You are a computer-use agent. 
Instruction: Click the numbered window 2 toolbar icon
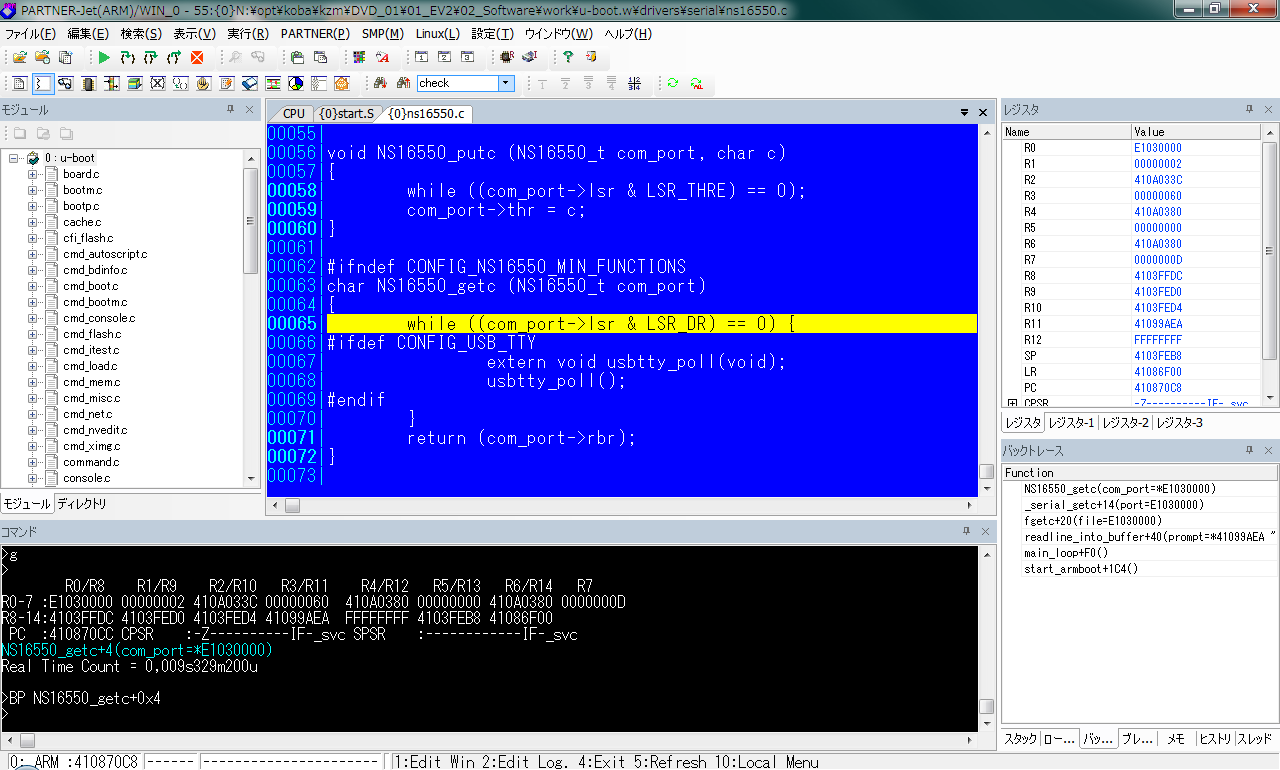(444, 58)
